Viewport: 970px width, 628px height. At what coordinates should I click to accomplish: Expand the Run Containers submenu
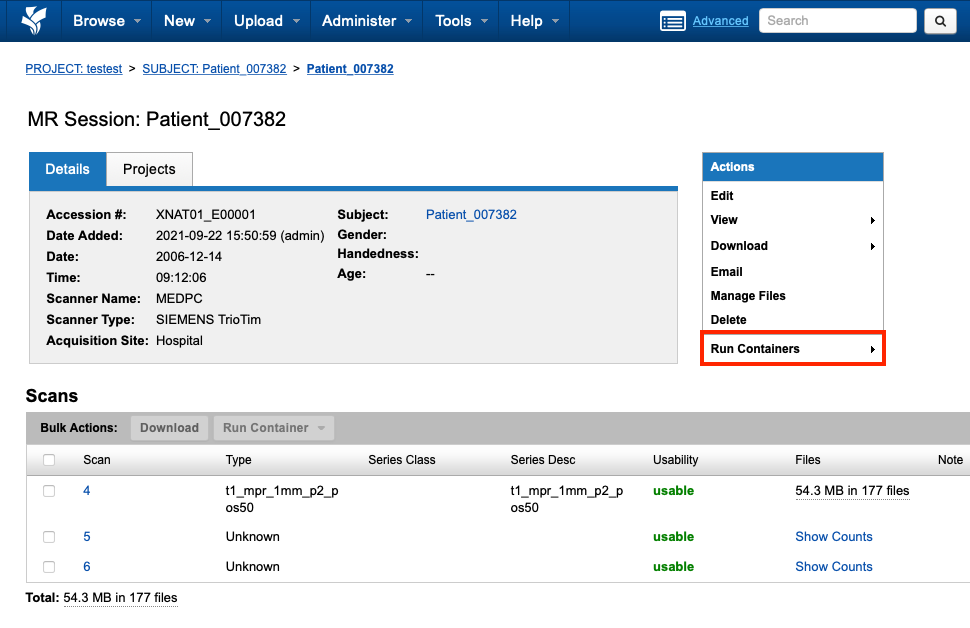pyautogui.click(x=792, y=349)
